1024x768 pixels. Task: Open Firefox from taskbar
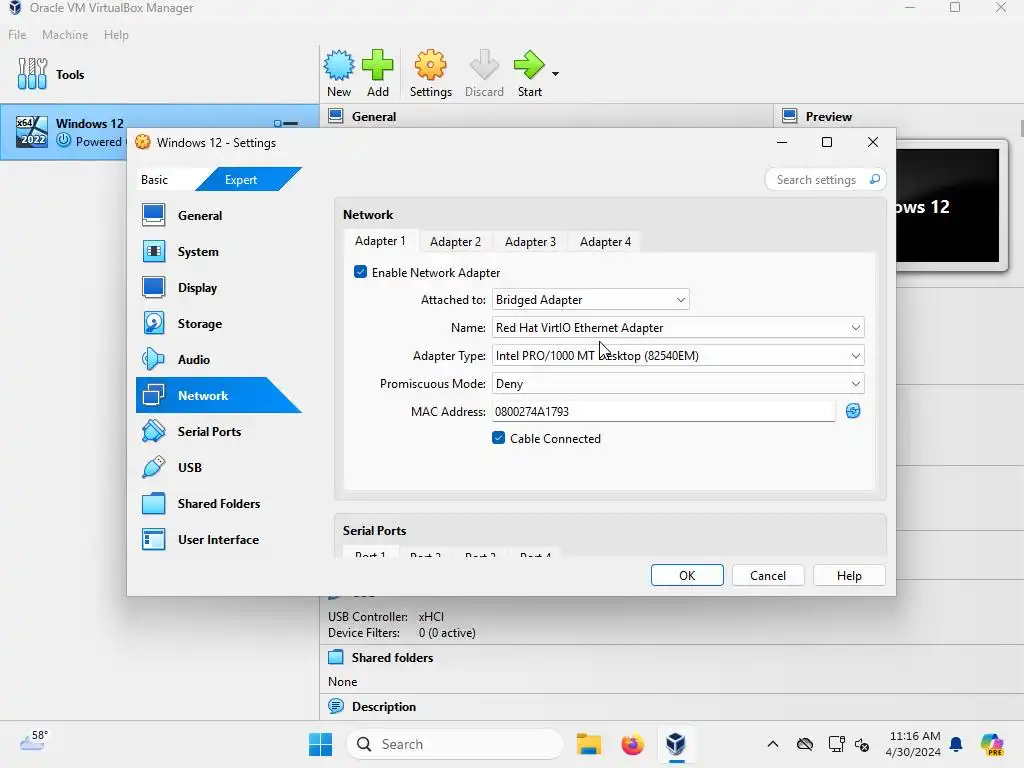632,744
